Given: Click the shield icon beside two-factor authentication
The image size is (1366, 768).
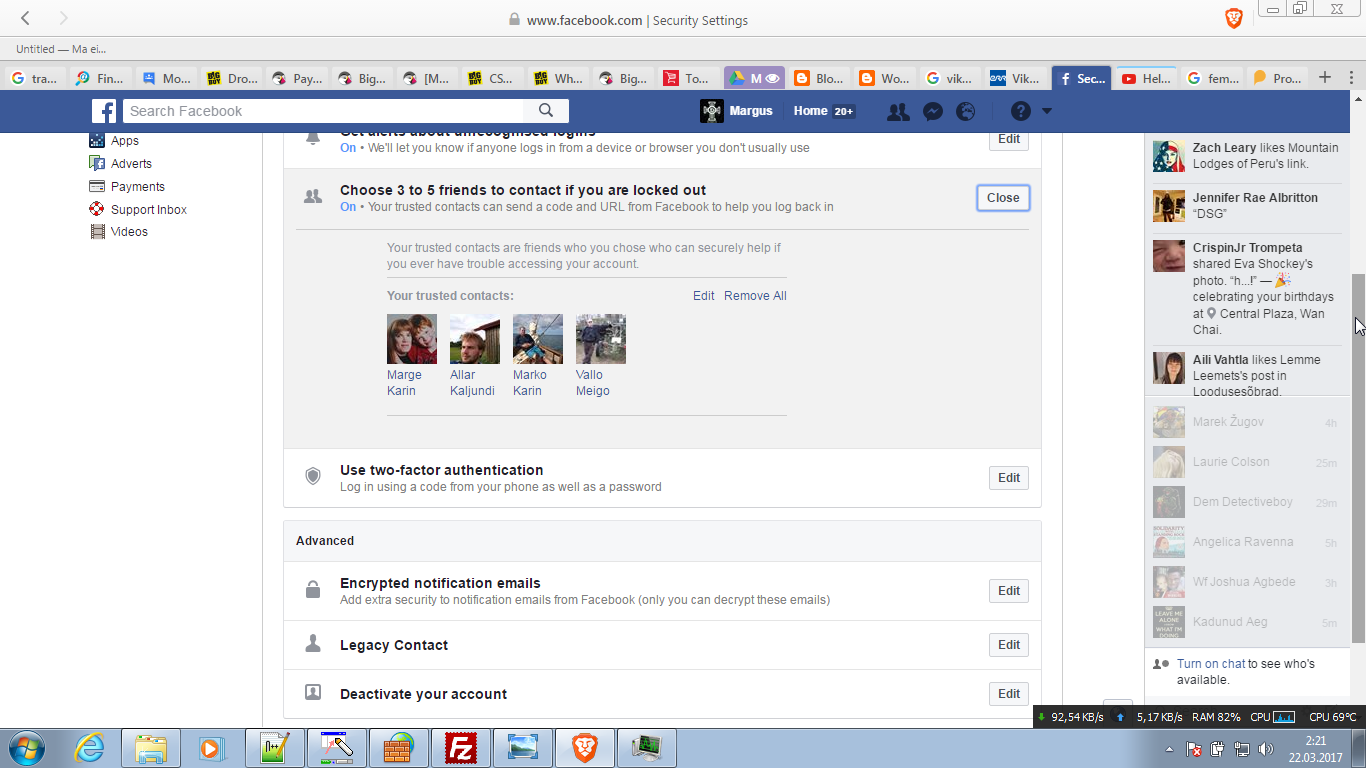Looking at the screenshot, I should click(x=313, y=477).
